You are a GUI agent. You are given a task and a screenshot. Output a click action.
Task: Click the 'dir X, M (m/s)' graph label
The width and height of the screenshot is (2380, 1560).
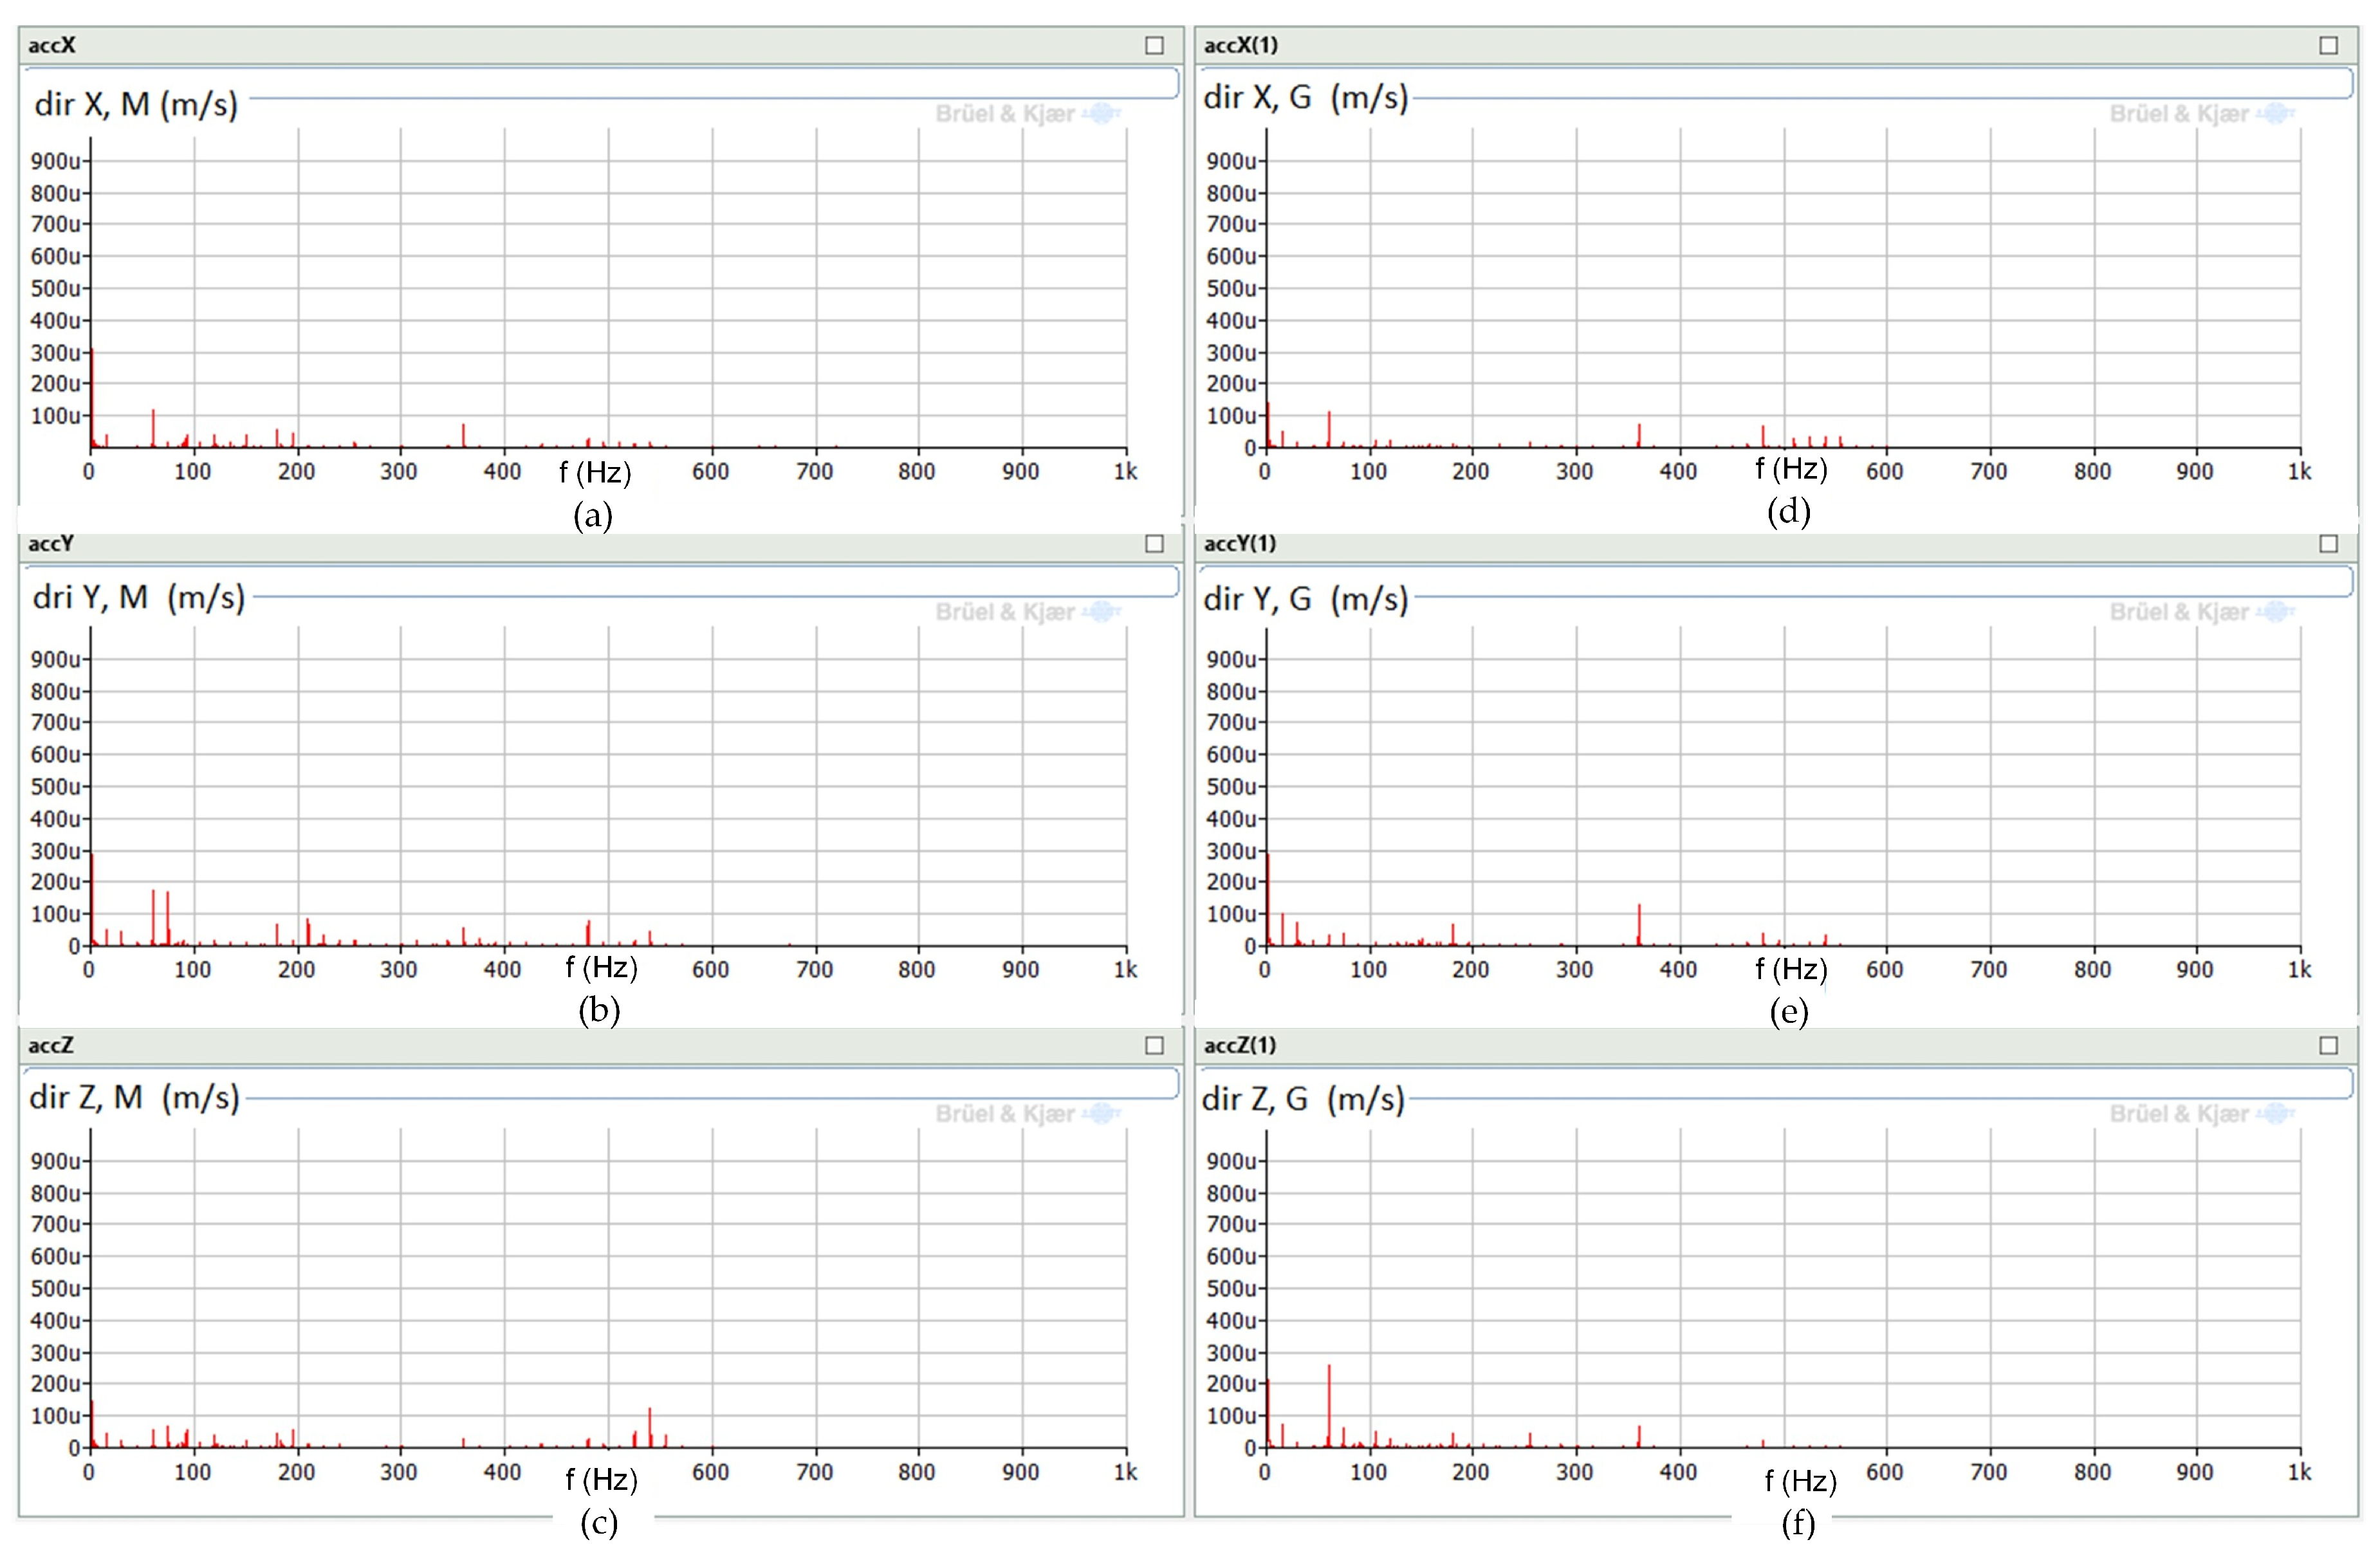[136, 104]
